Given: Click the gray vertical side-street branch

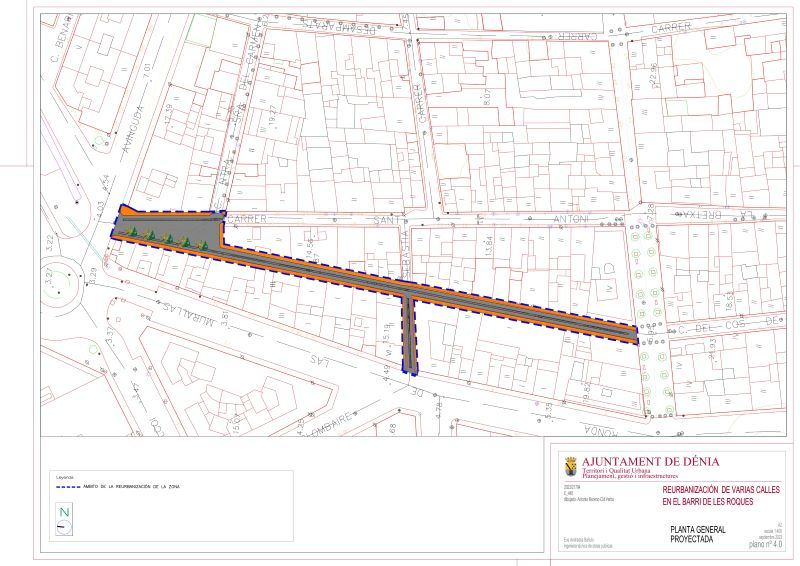Looking at the screenshot, I should 409,333.
